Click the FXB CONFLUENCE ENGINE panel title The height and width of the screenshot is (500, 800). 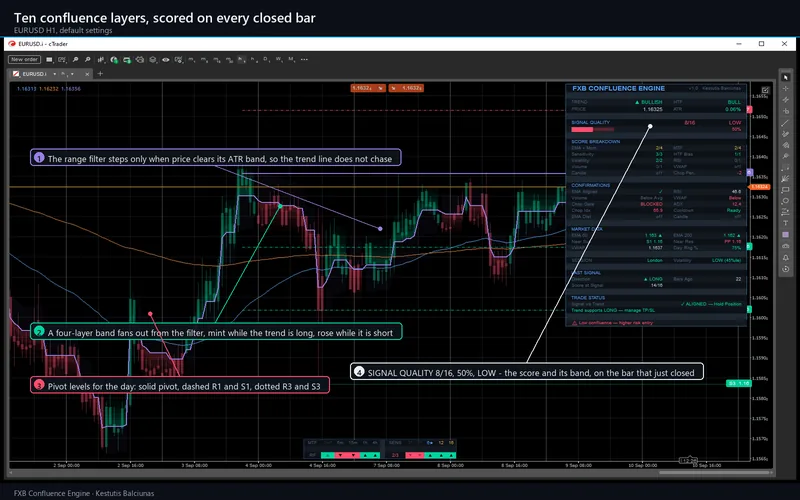coord(618,88)
